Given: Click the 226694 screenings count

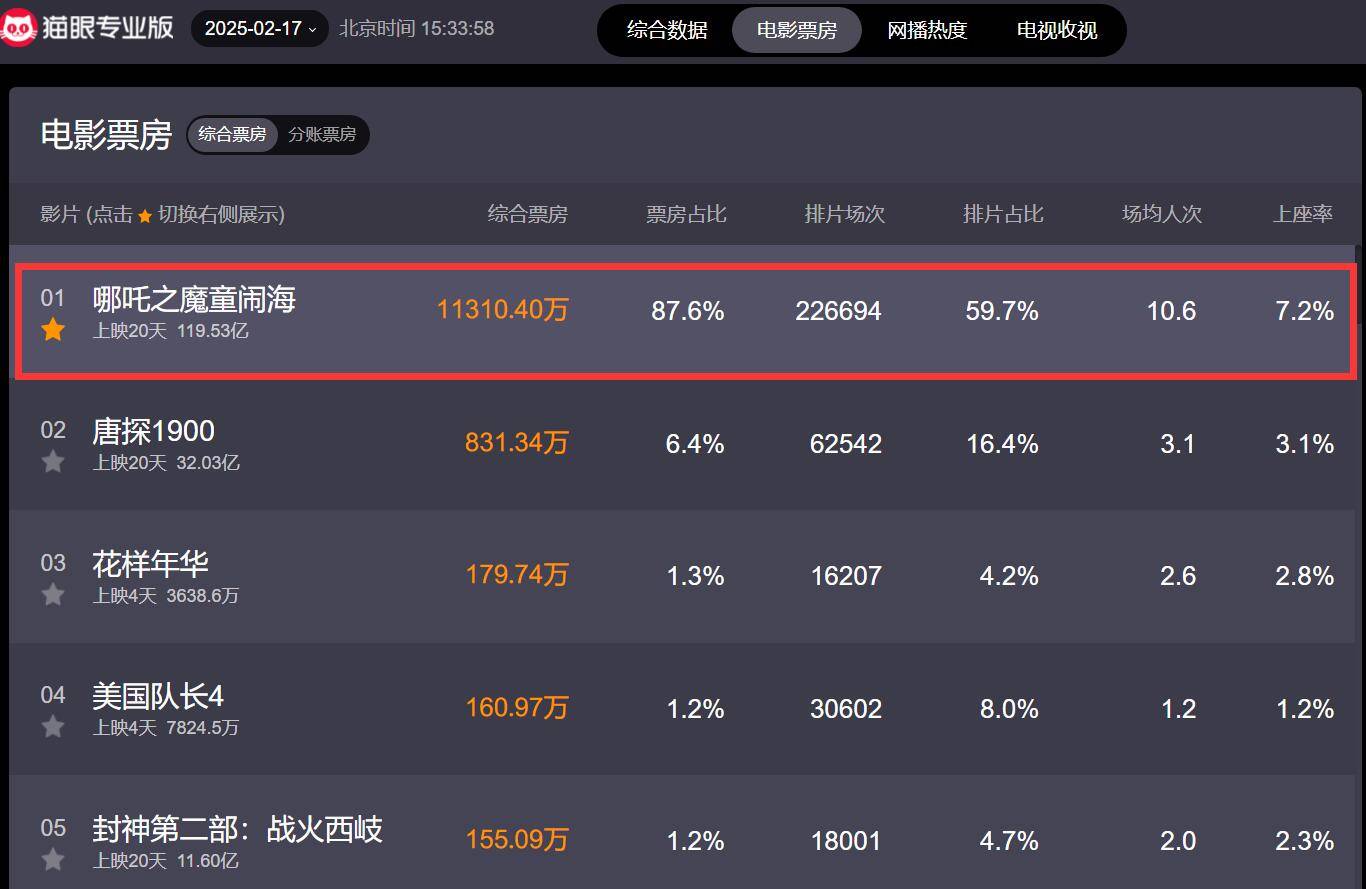Looking at the screenshot, I should [x=839, y=311].
